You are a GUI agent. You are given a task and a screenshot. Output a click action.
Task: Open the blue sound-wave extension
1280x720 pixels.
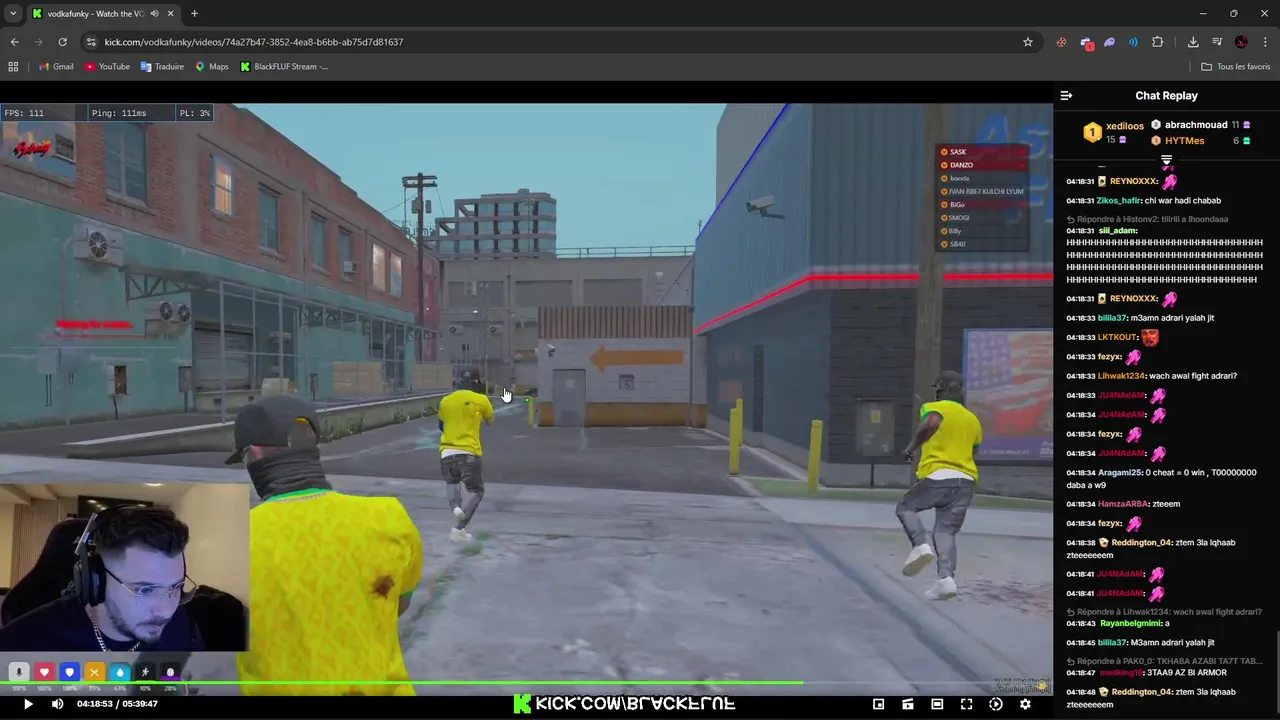pyautogui.click(x=1133, y=42)
